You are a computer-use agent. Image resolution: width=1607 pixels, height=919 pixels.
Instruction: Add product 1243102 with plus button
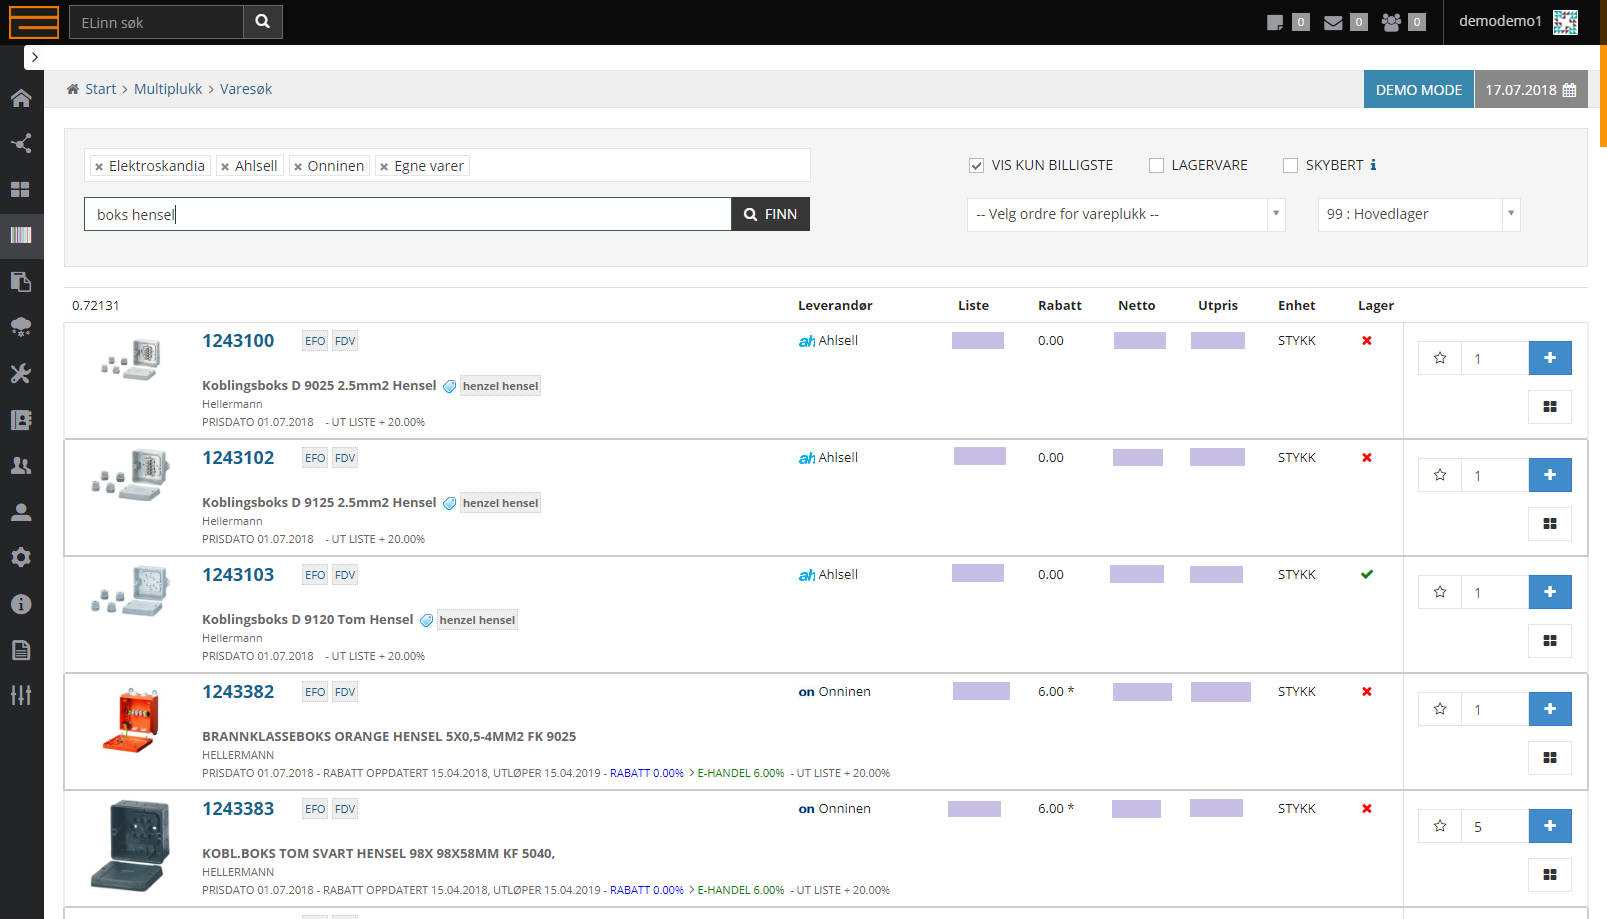(1550, 475)
